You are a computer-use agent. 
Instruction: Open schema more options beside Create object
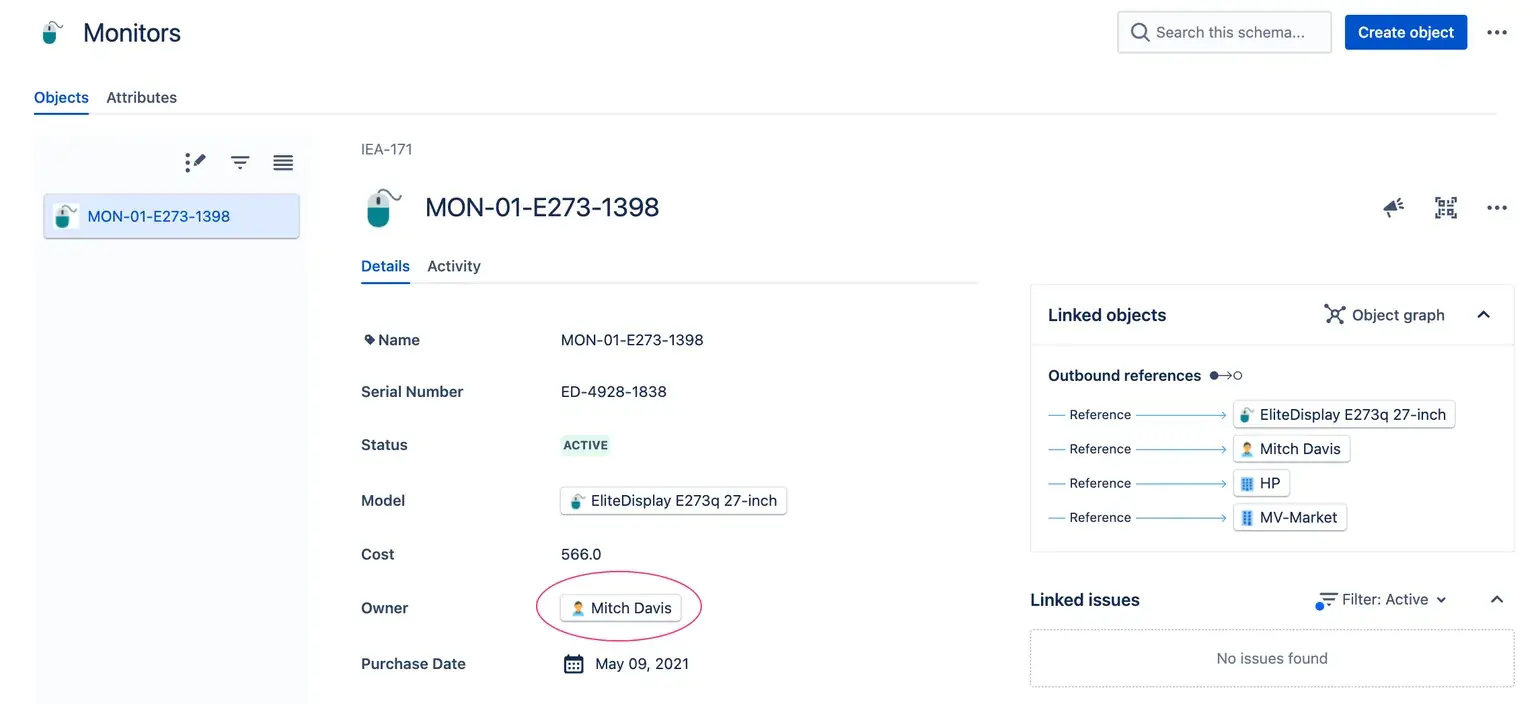click(1496, 33)
